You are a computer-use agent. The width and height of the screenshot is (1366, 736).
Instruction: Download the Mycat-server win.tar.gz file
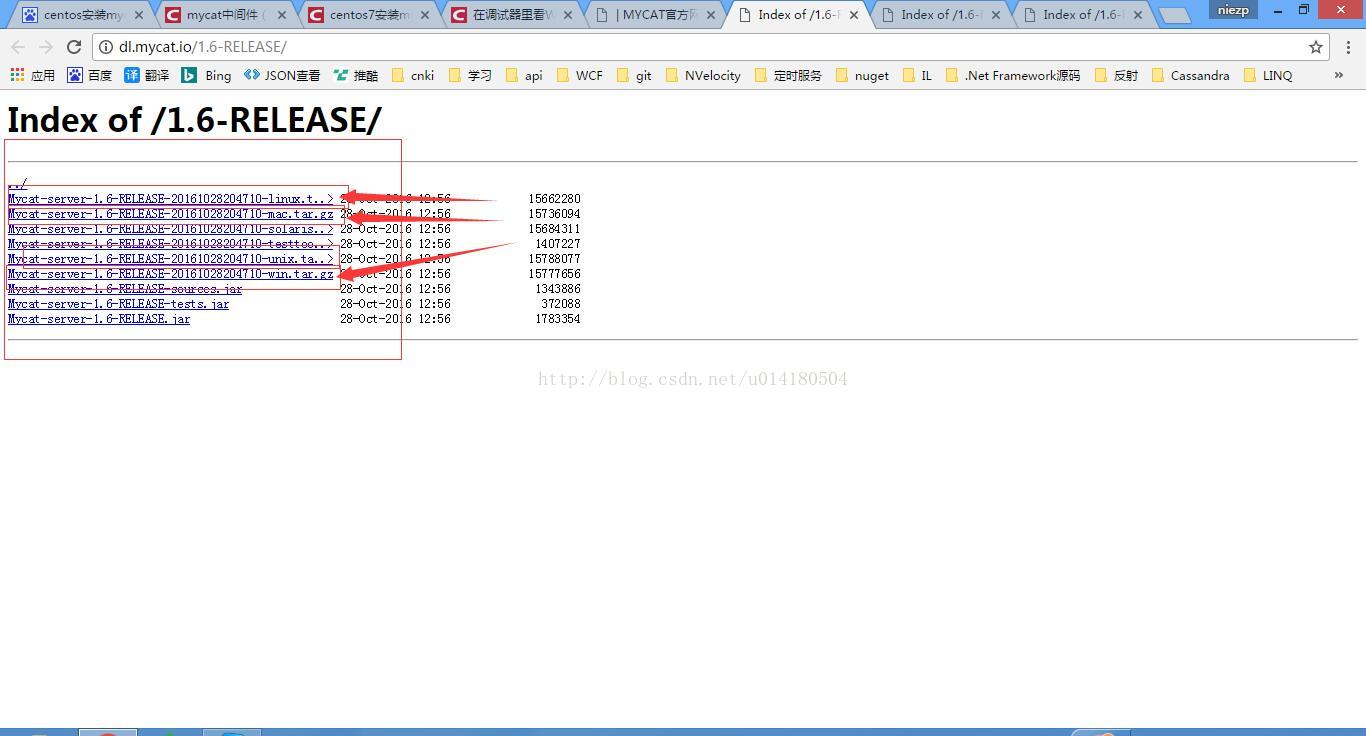pos(170,273)
